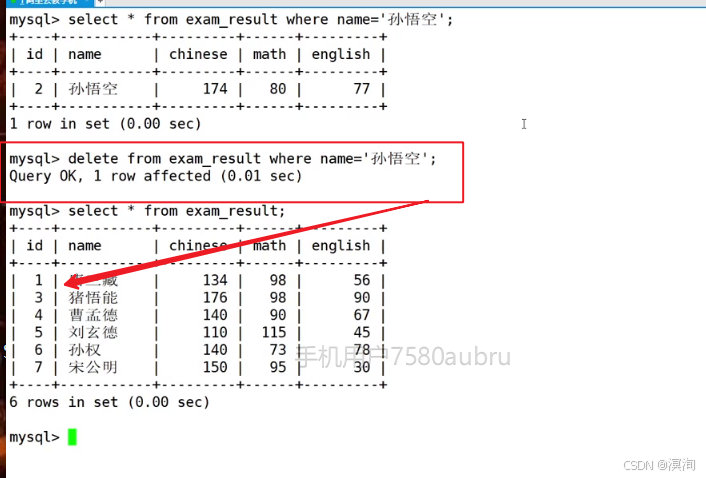Click the name 刘玄德 in the table
Image resolution: width=706 pixels, height=478 pixels.
point(93,332)
